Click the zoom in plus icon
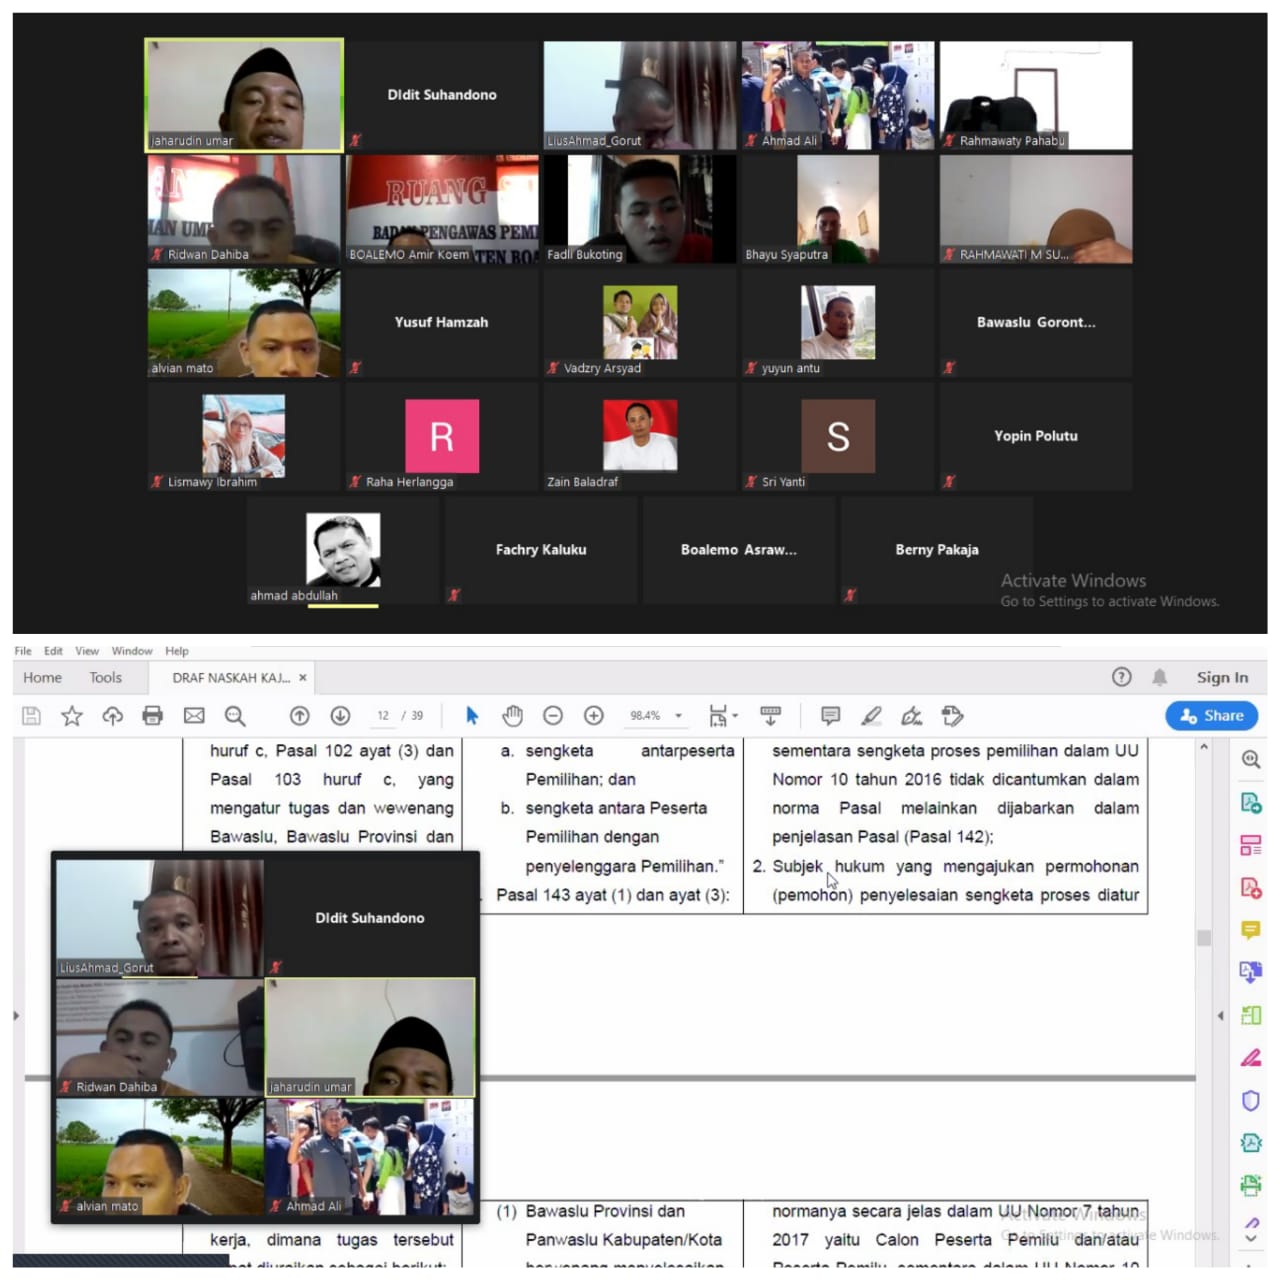Image resolution: width=1280 pixels, height=1280 pixels. (594, 715)
